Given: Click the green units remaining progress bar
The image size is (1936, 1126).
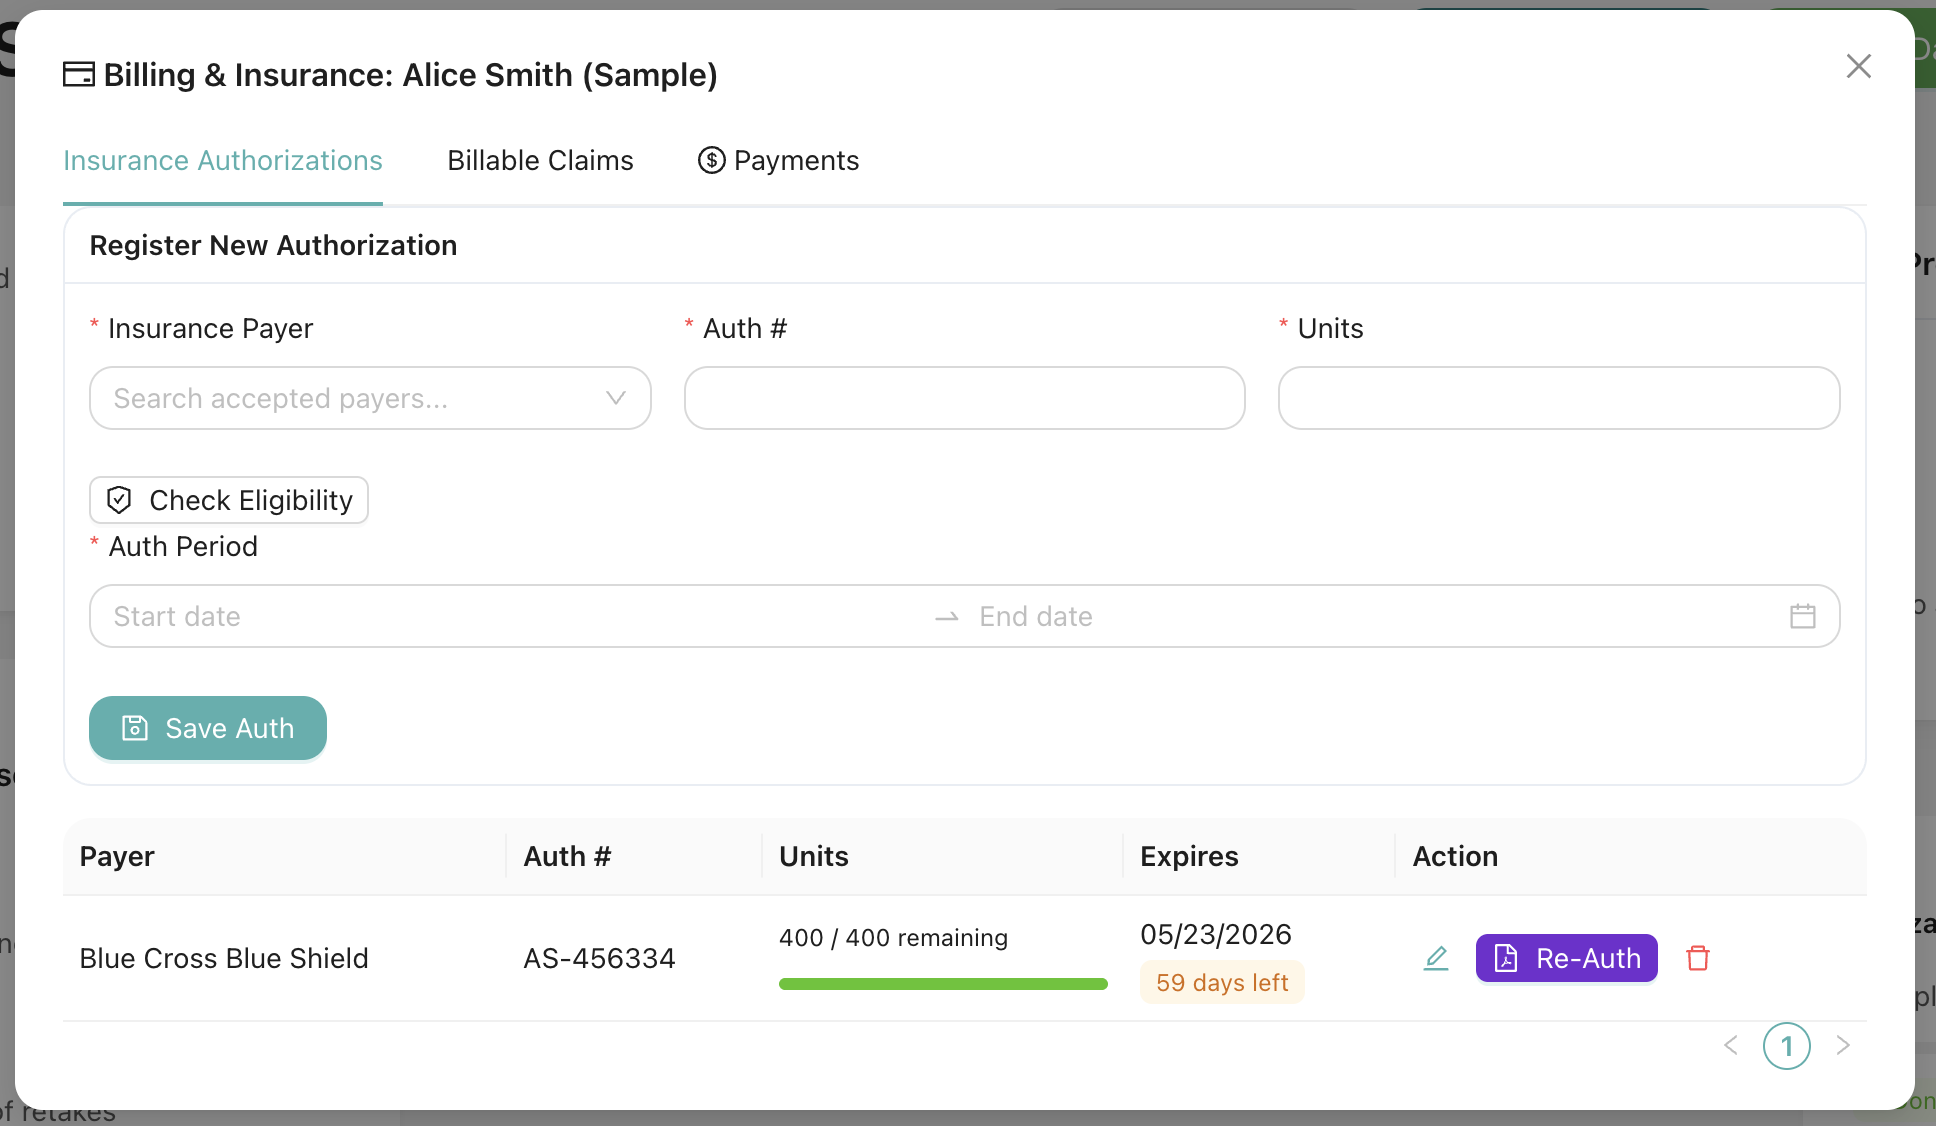Looking at the screenshot, I should [x=942, y=983].
